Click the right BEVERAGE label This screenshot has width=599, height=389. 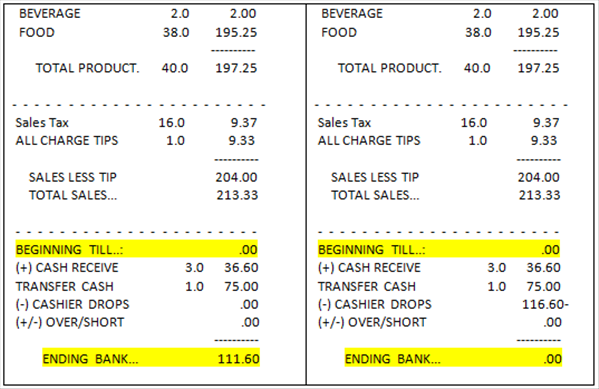point(352,13)
